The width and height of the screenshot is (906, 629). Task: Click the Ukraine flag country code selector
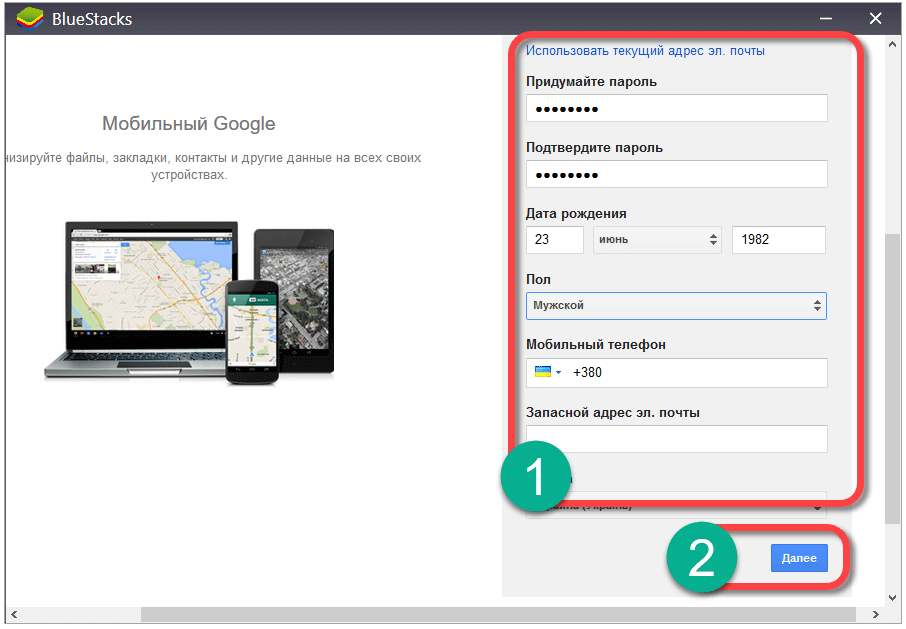548,372
